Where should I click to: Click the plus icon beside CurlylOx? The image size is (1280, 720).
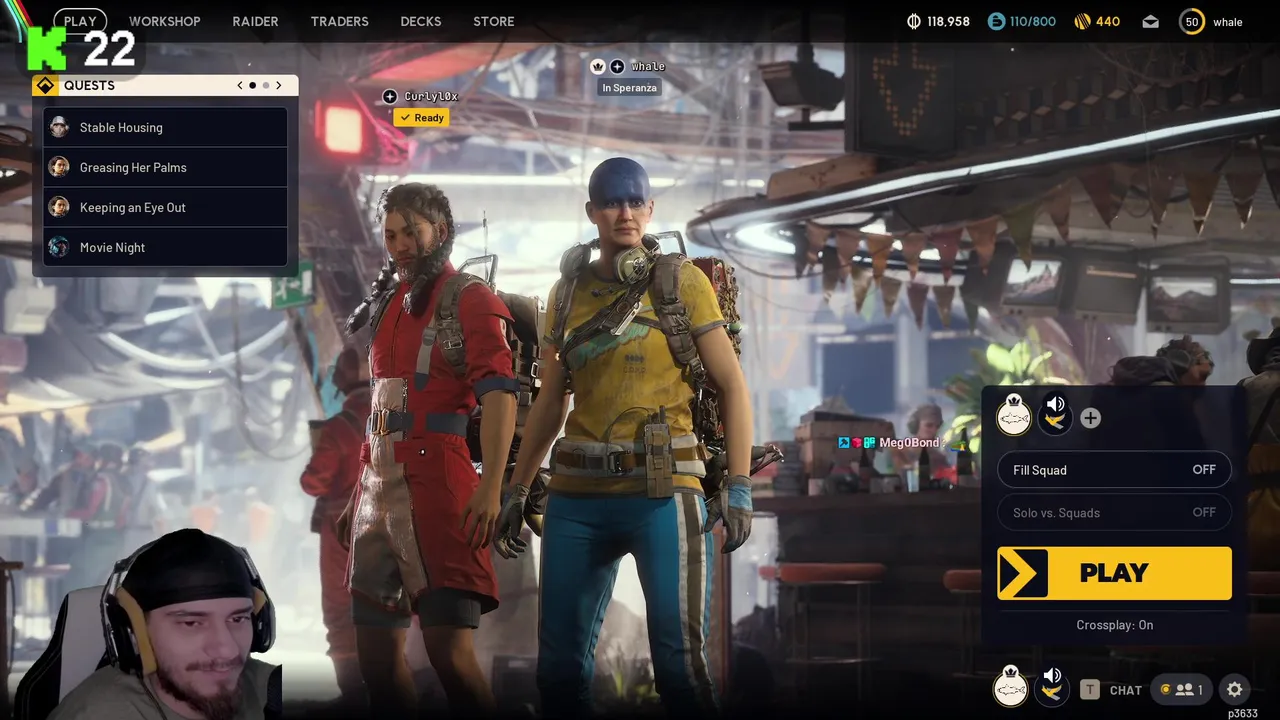click(x=390, y=96)
